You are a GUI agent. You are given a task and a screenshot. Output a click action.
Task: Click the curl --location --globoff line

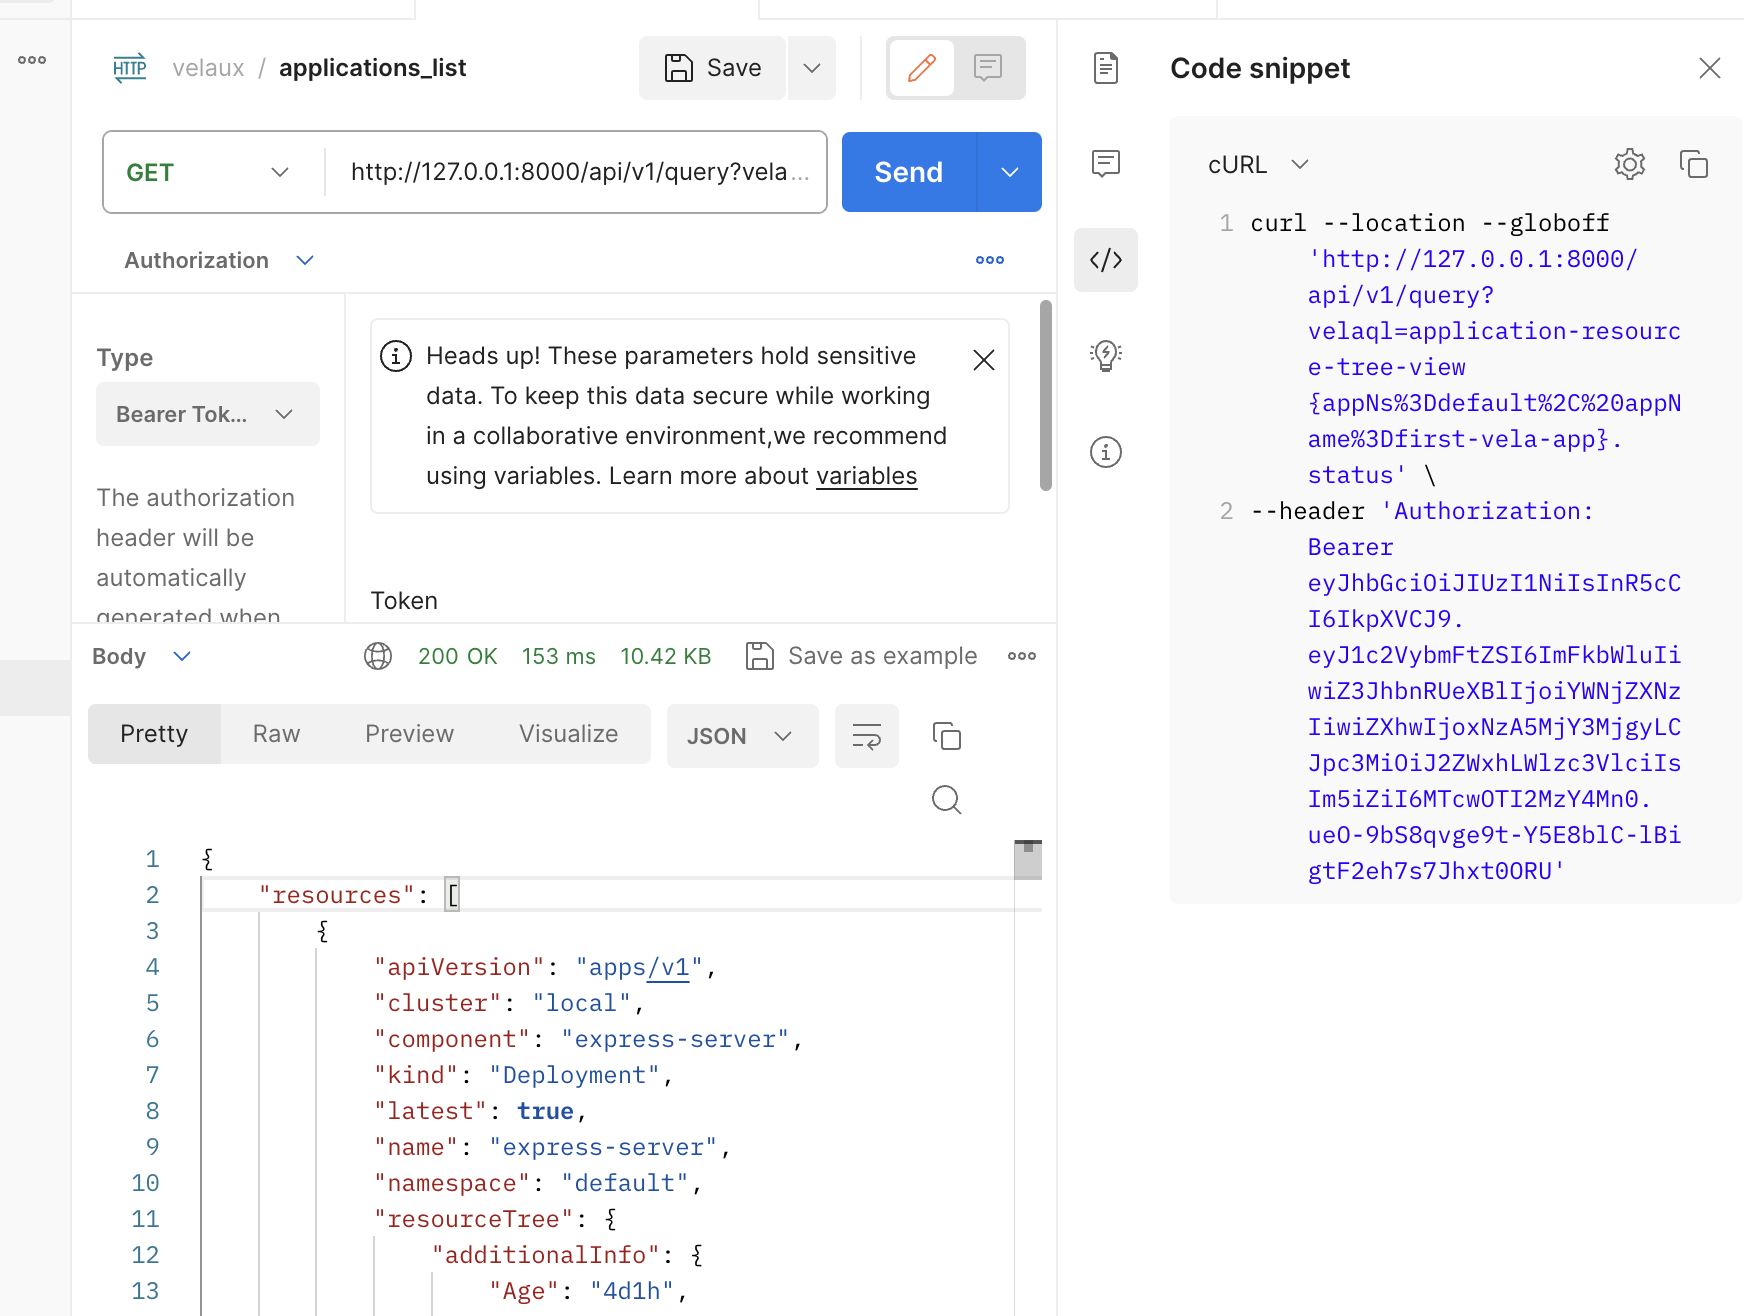pyautogui.click(x=1430, y=224)
